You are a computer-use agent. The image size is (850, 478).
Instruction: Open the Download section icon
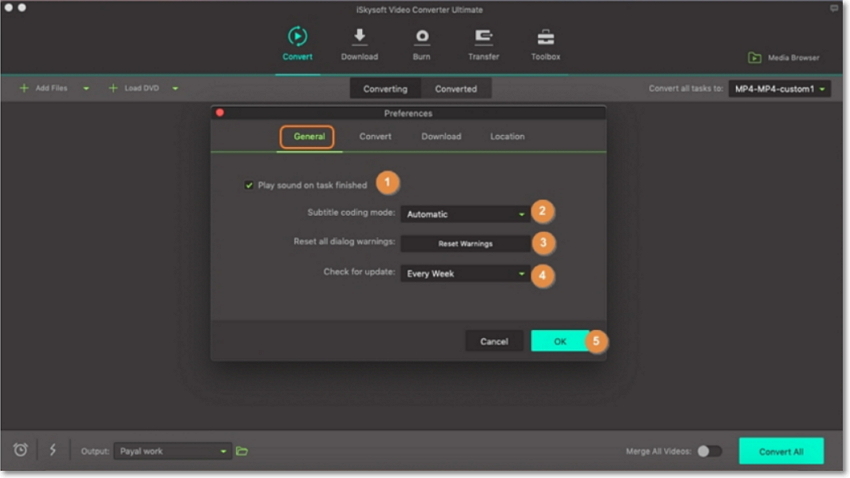359,37
